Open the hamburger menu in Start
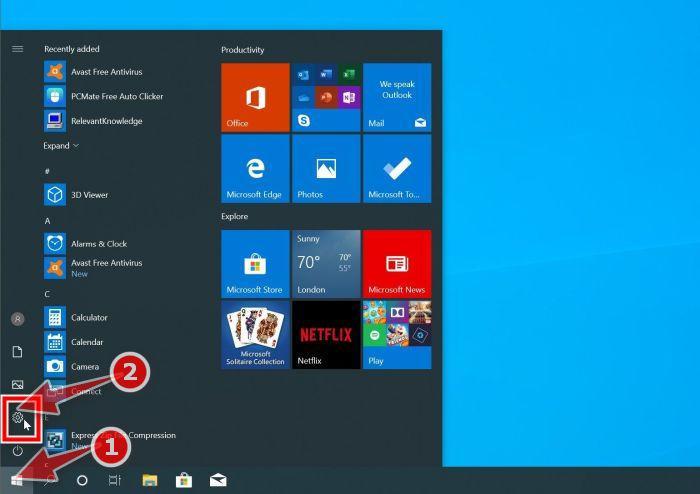Screen dimensions: 700x494 coord(17,49)
